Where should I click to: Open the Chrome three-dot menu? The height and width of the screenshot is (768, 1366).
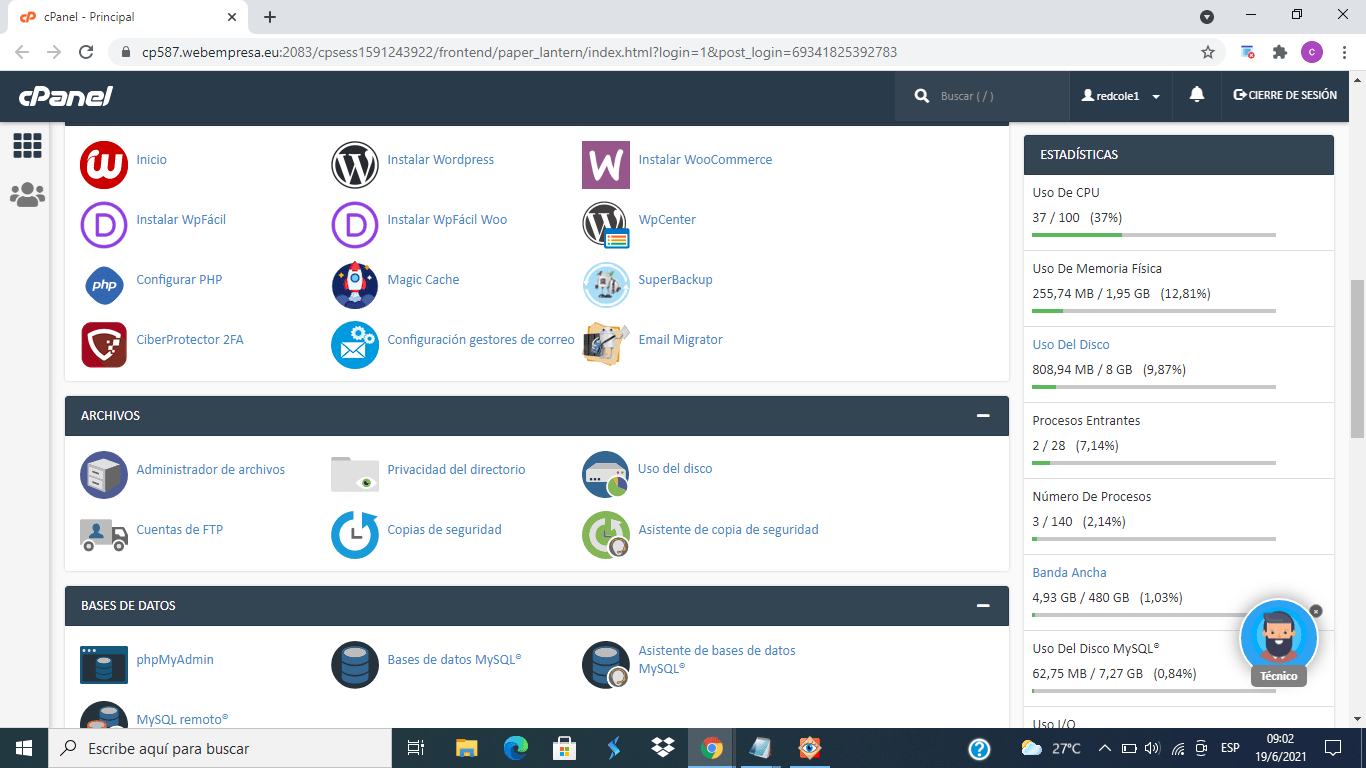(x=1344, y=52)
